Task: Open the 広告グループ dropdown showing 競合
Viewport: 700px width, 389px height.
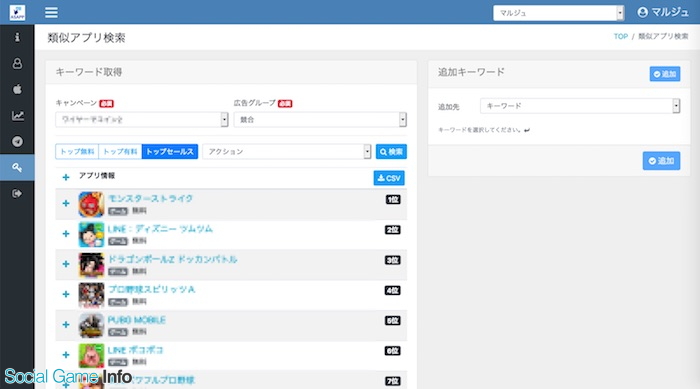Action: [320, 120]
